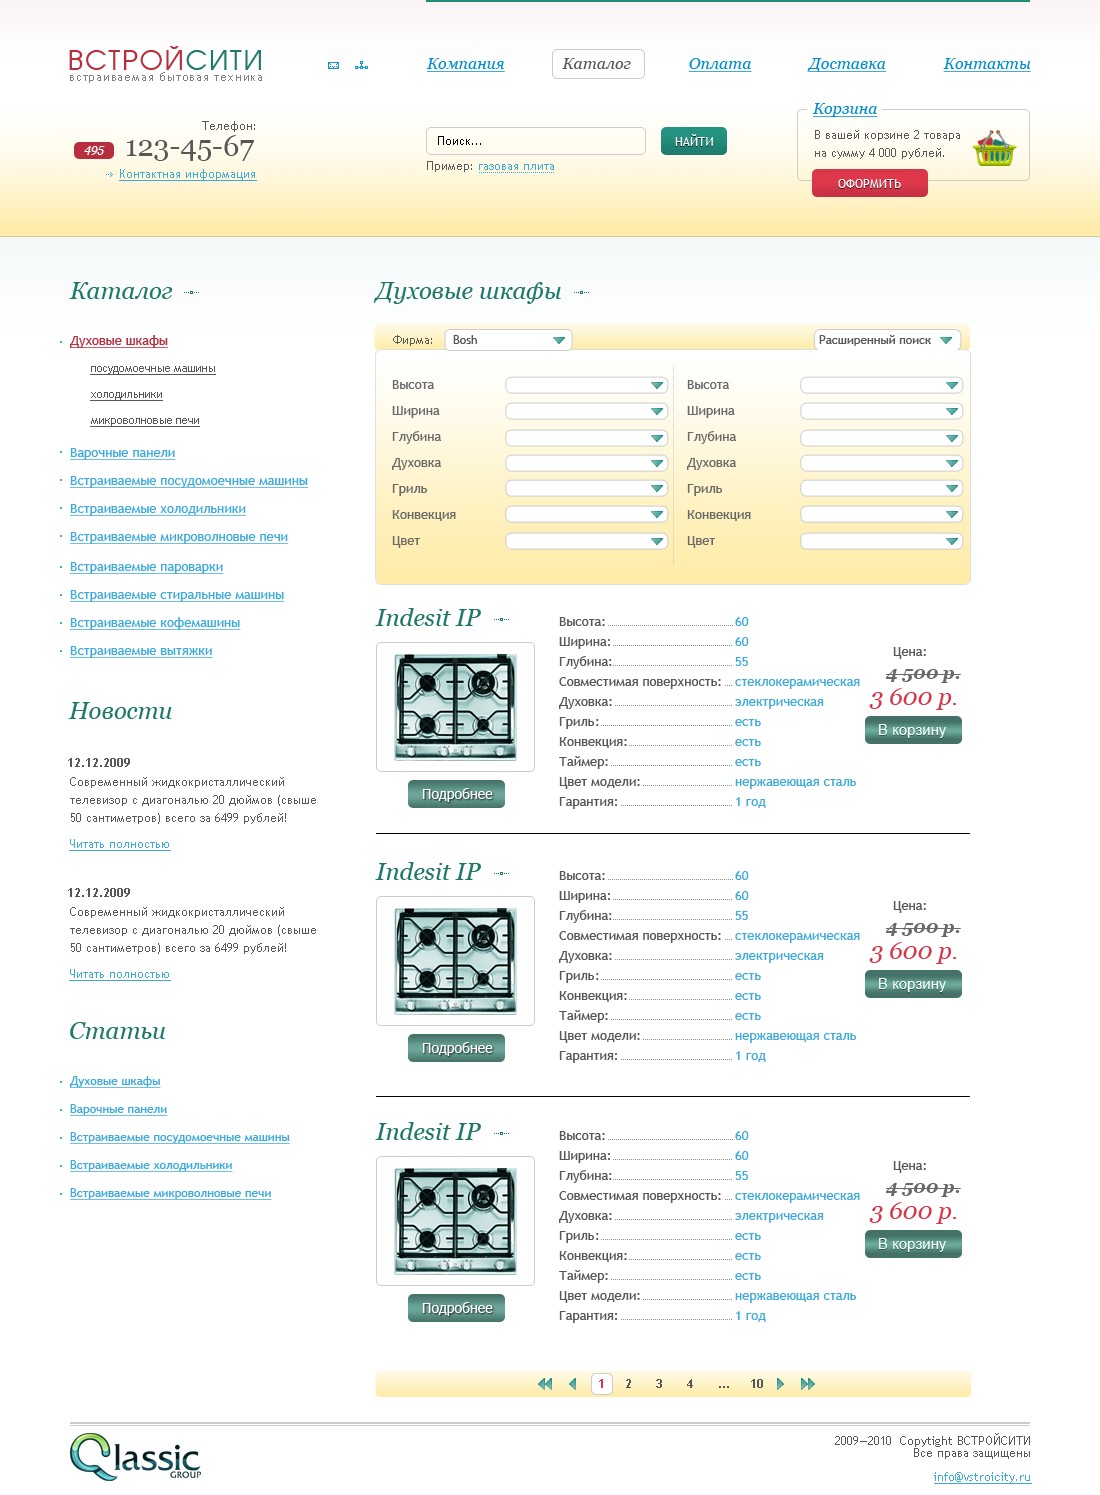Open the right Цвет dropdown filter
The image size is (1100, 1495).
coord(881,541)
